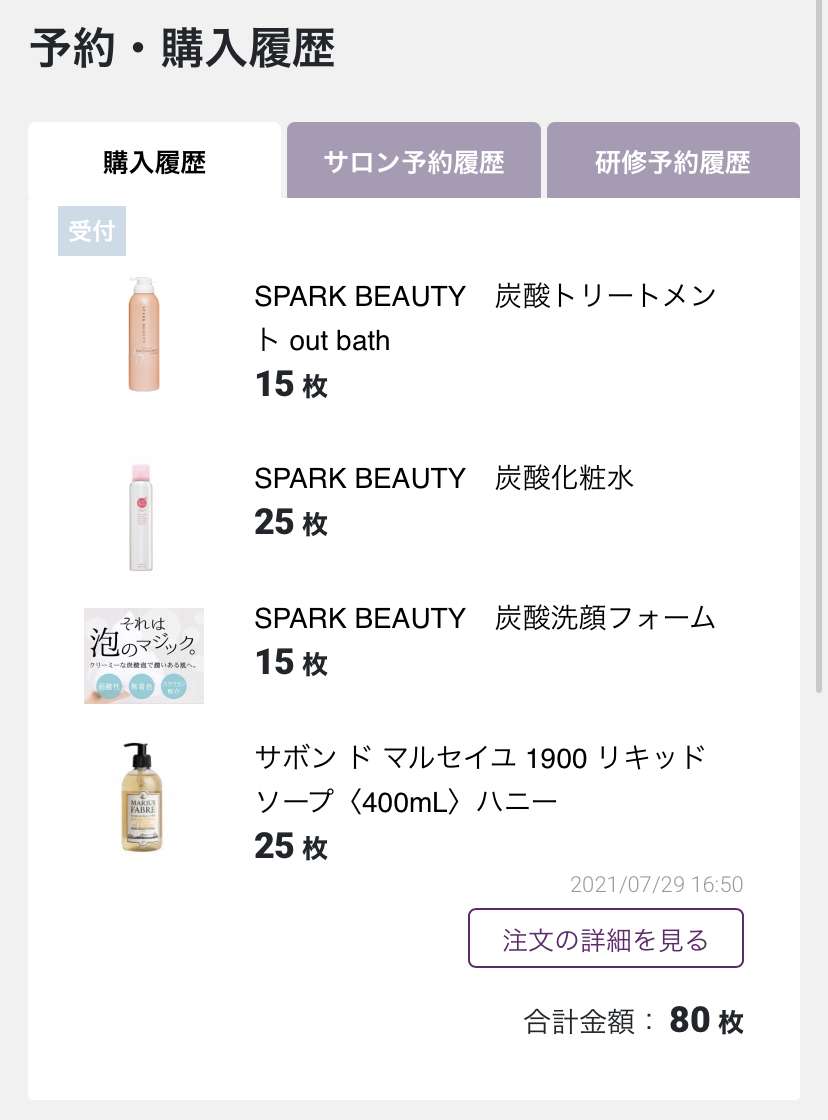Open the 炭酸トリートメント out bath product title
828x1120 pixels.
click(x=485, y=319)
